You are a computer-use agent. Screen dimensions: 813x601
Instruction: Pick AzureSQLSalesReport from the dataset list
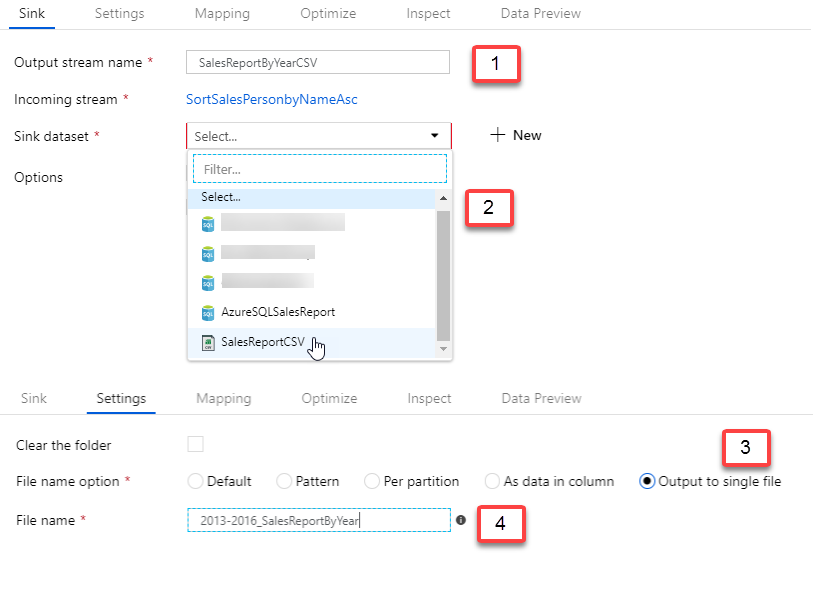click(x=311, y=312)
